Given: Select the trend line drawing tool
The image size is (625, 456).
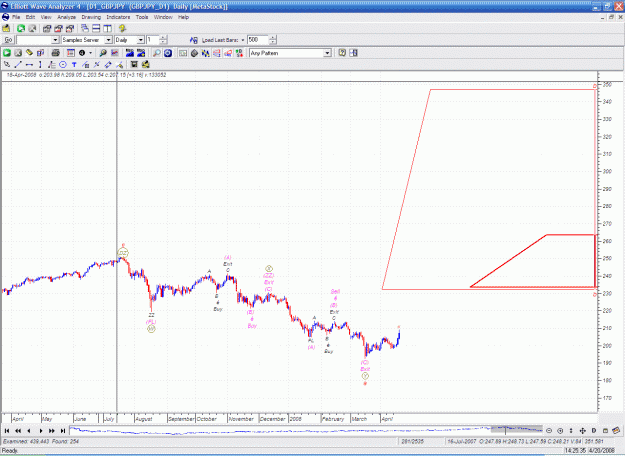Looking at the screenshot, I should (x=18, y=65).
